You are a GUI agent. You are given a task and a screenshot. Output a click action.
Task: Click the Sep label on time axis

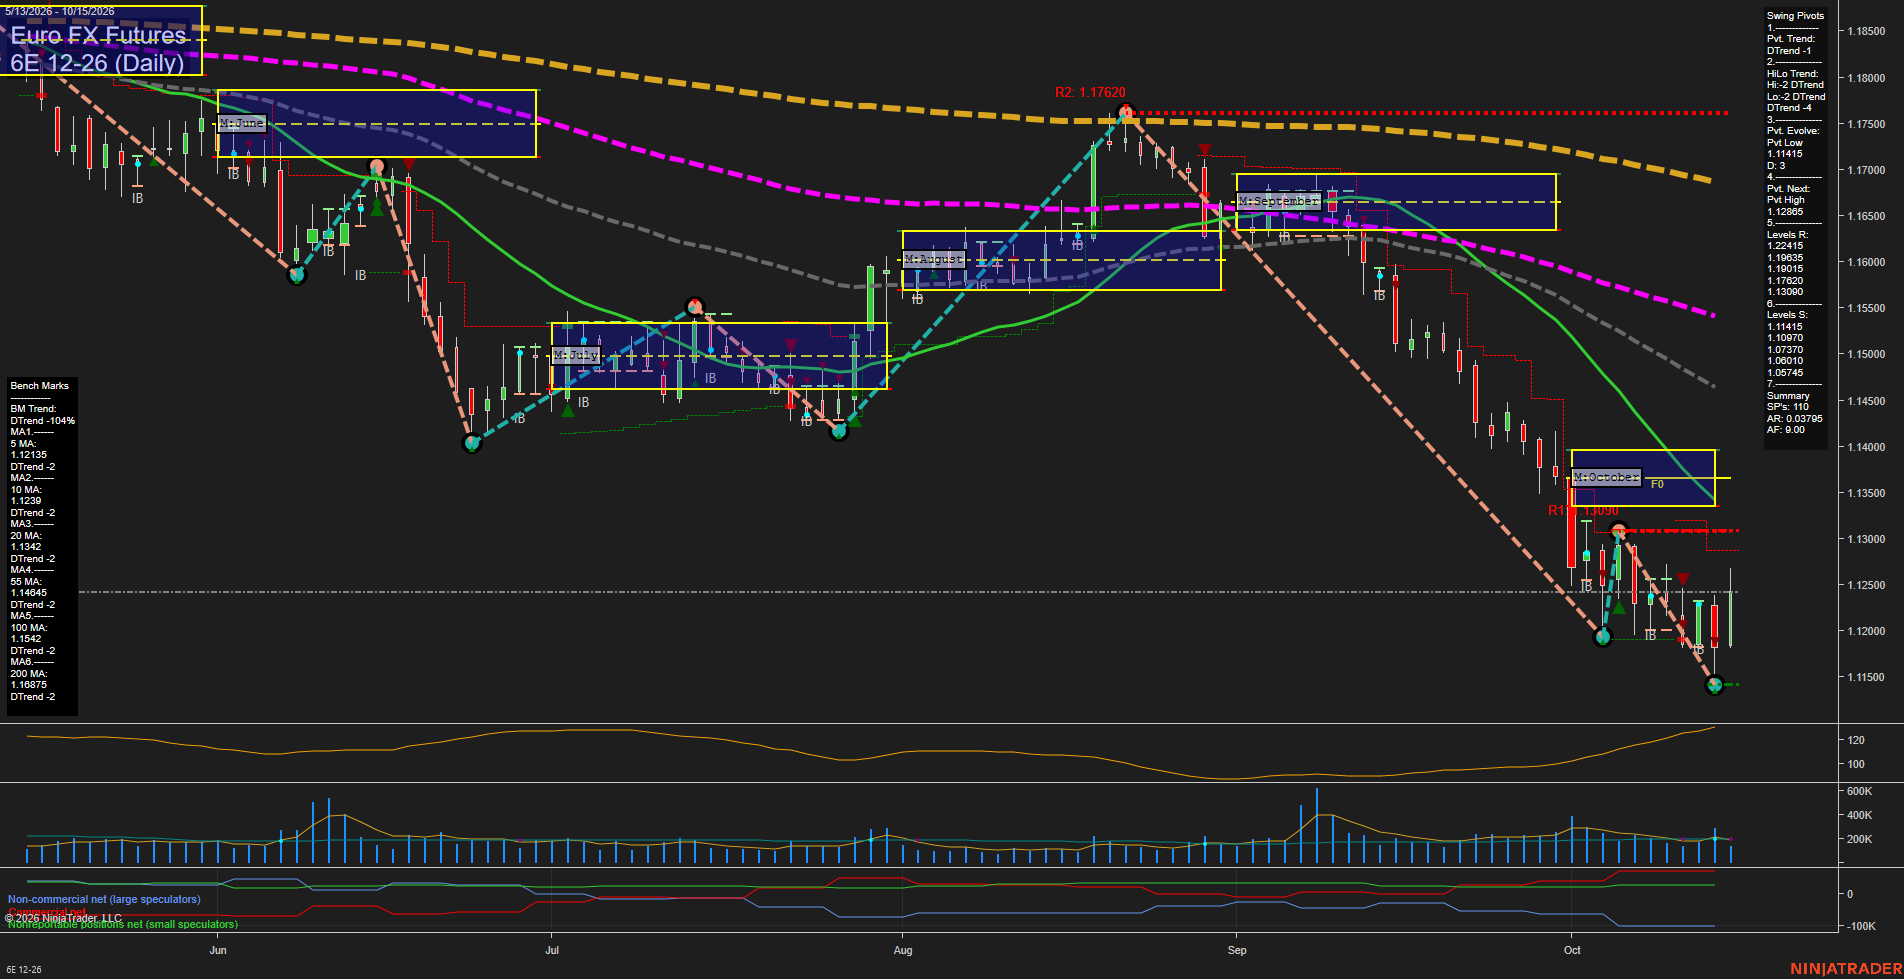1237,950
